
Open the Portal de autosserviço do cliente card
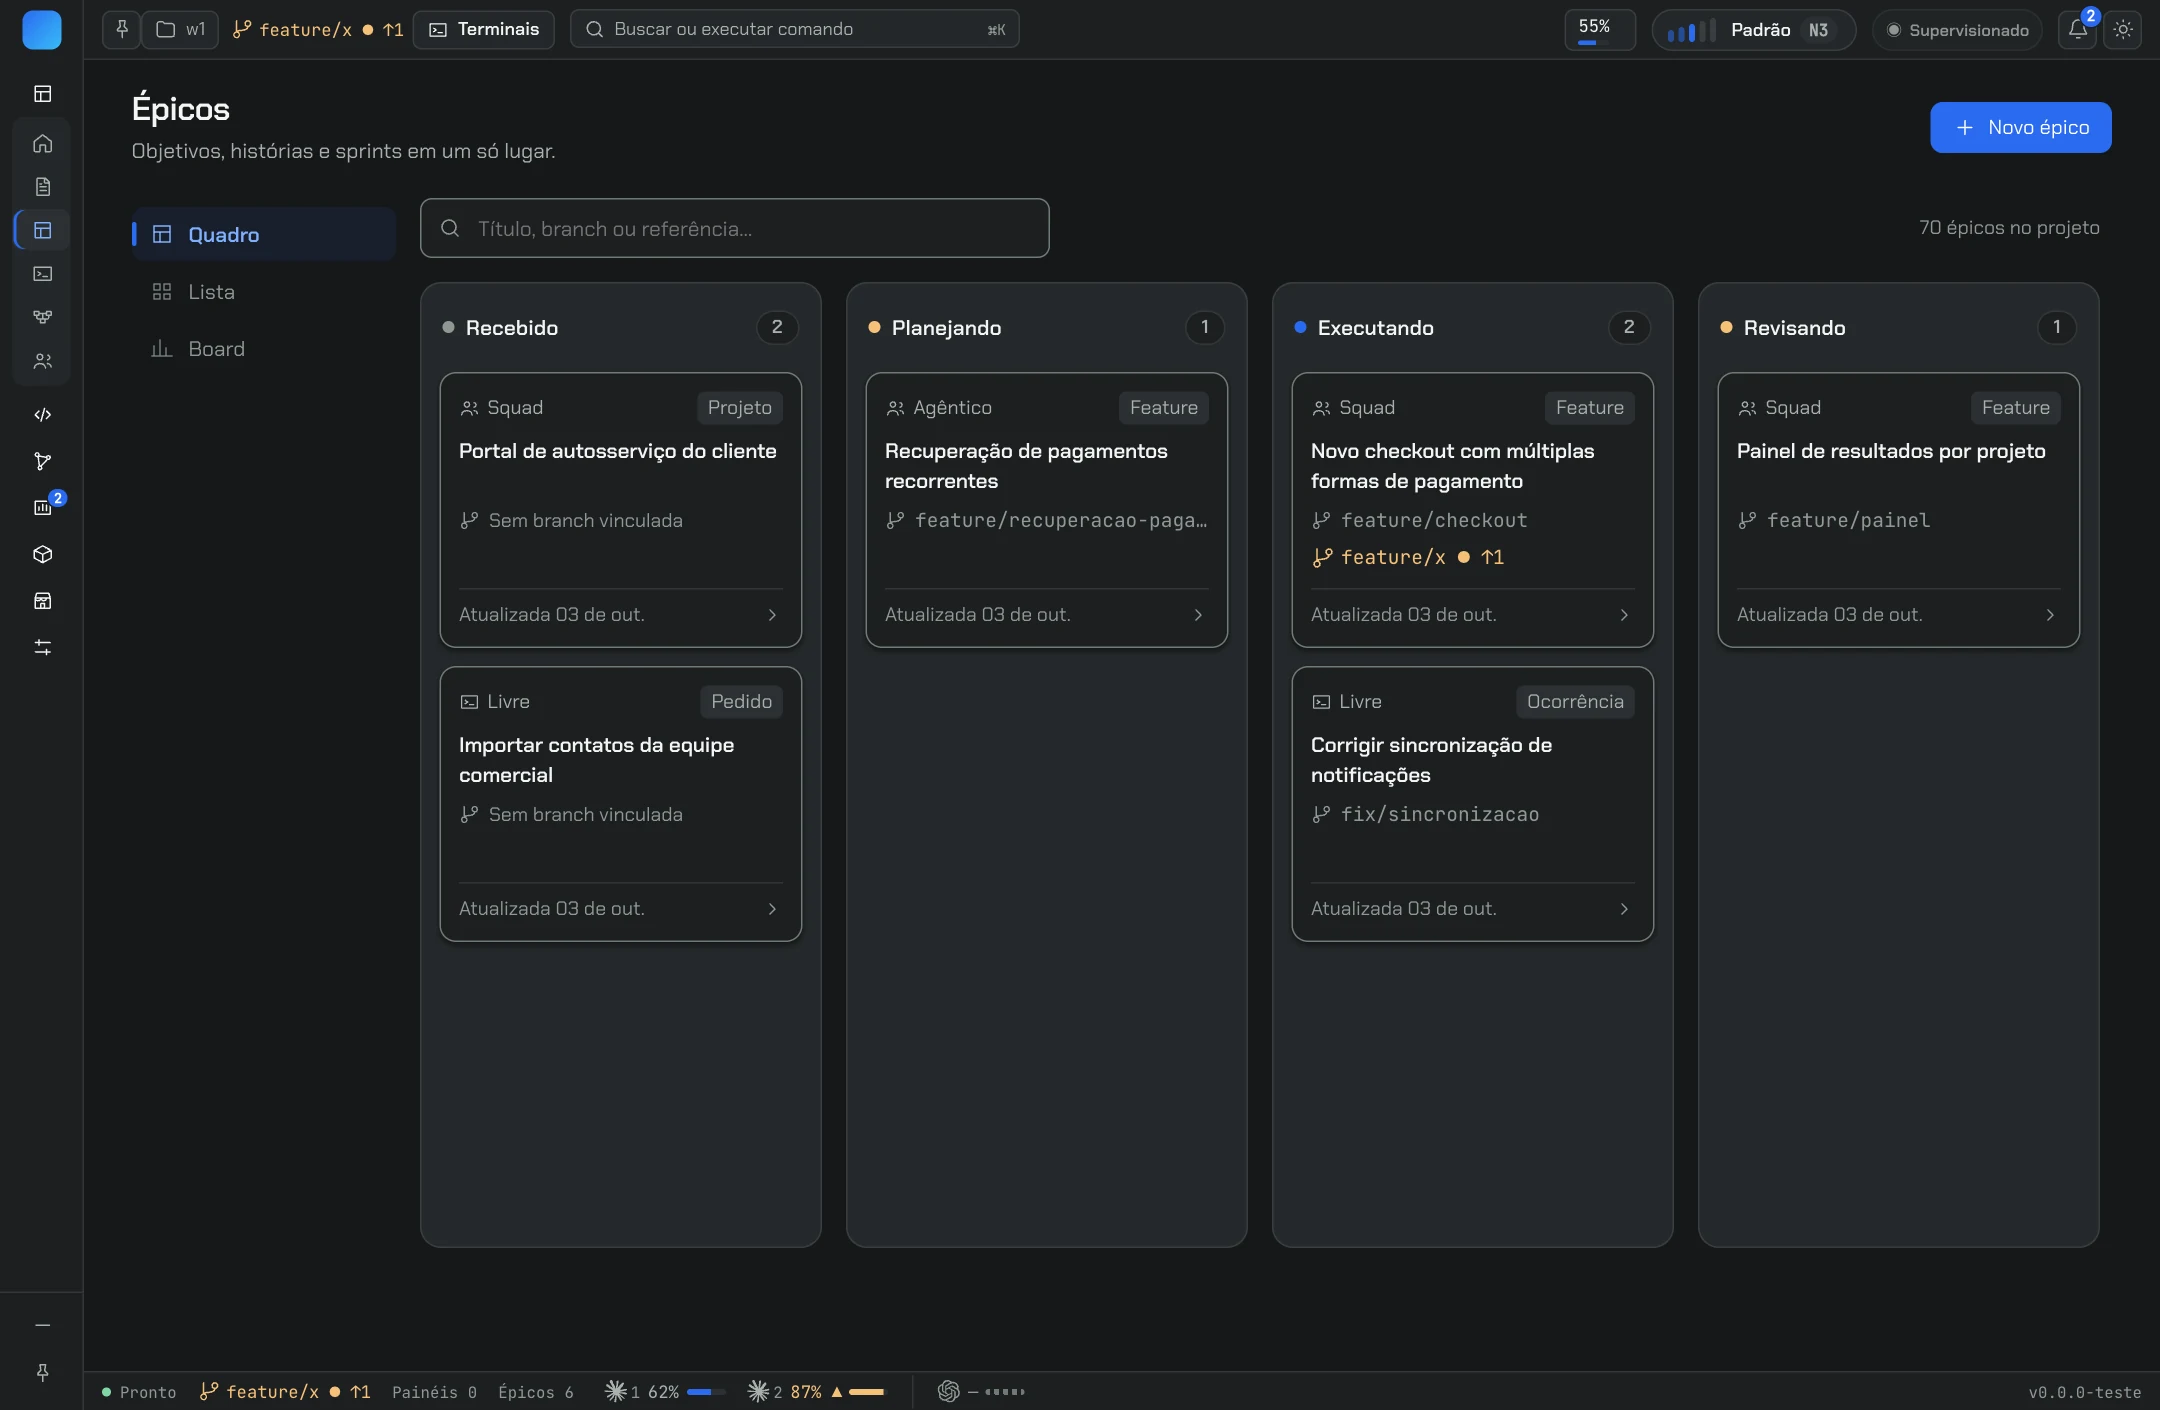click(620, 510)
